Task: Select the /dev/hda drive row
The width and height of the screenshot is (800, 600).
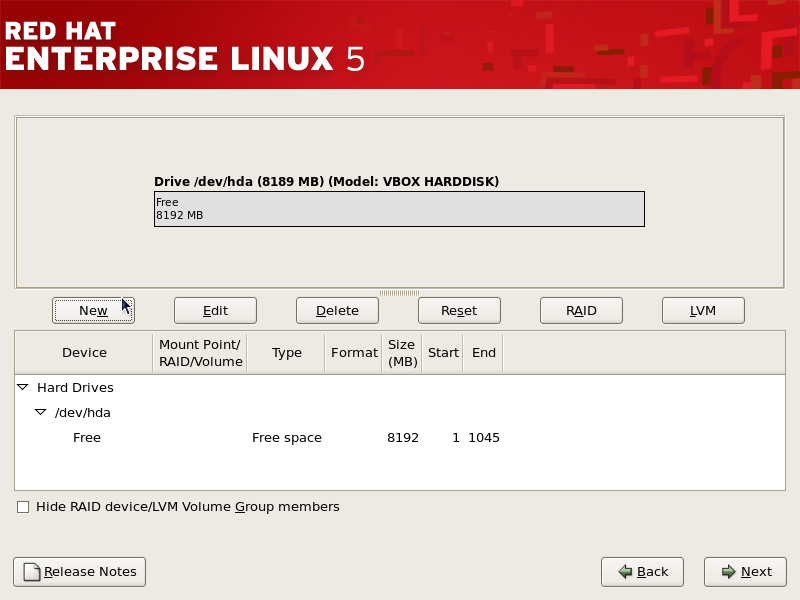Action: point(399,413)
